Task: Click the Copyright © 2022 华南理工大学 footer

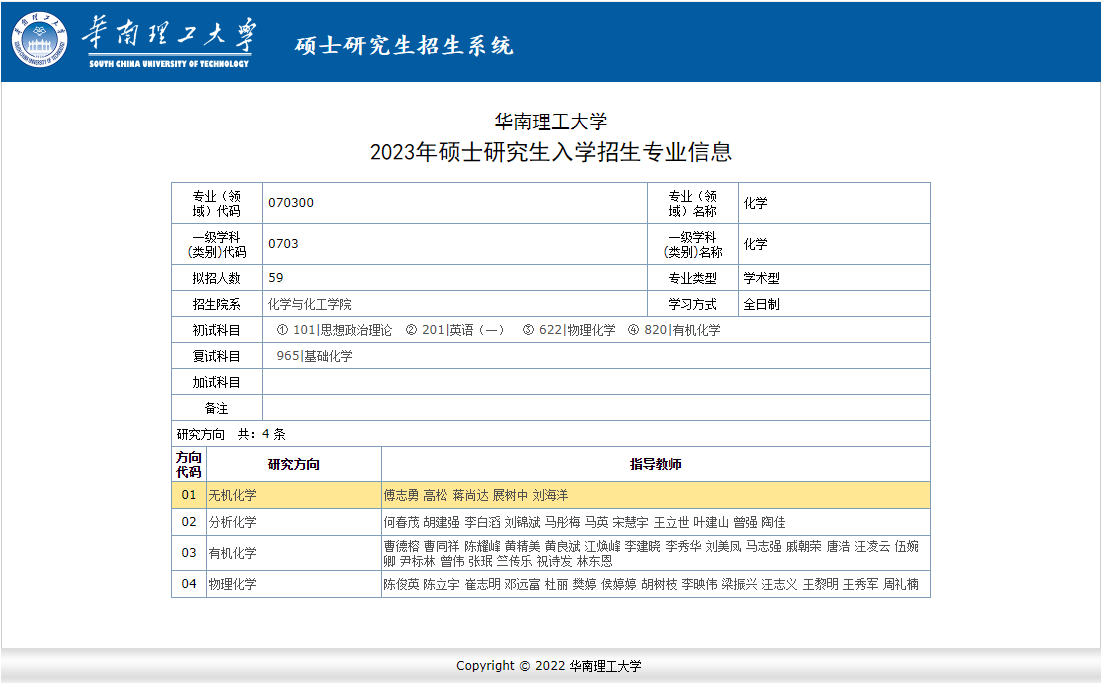Action: (x=549, y=665)
